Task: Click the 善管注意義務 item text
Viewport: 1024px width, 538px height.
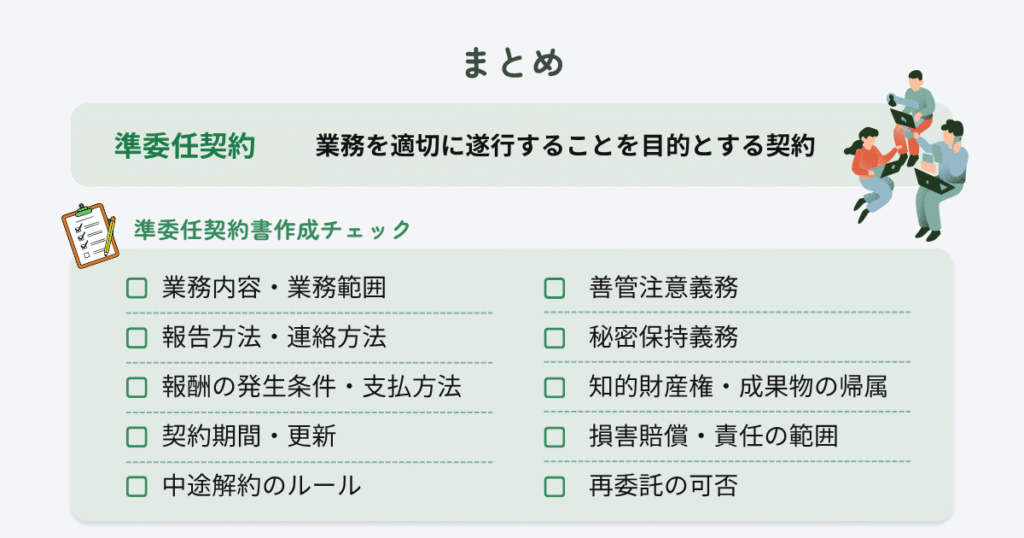Action: pos(664,288)
